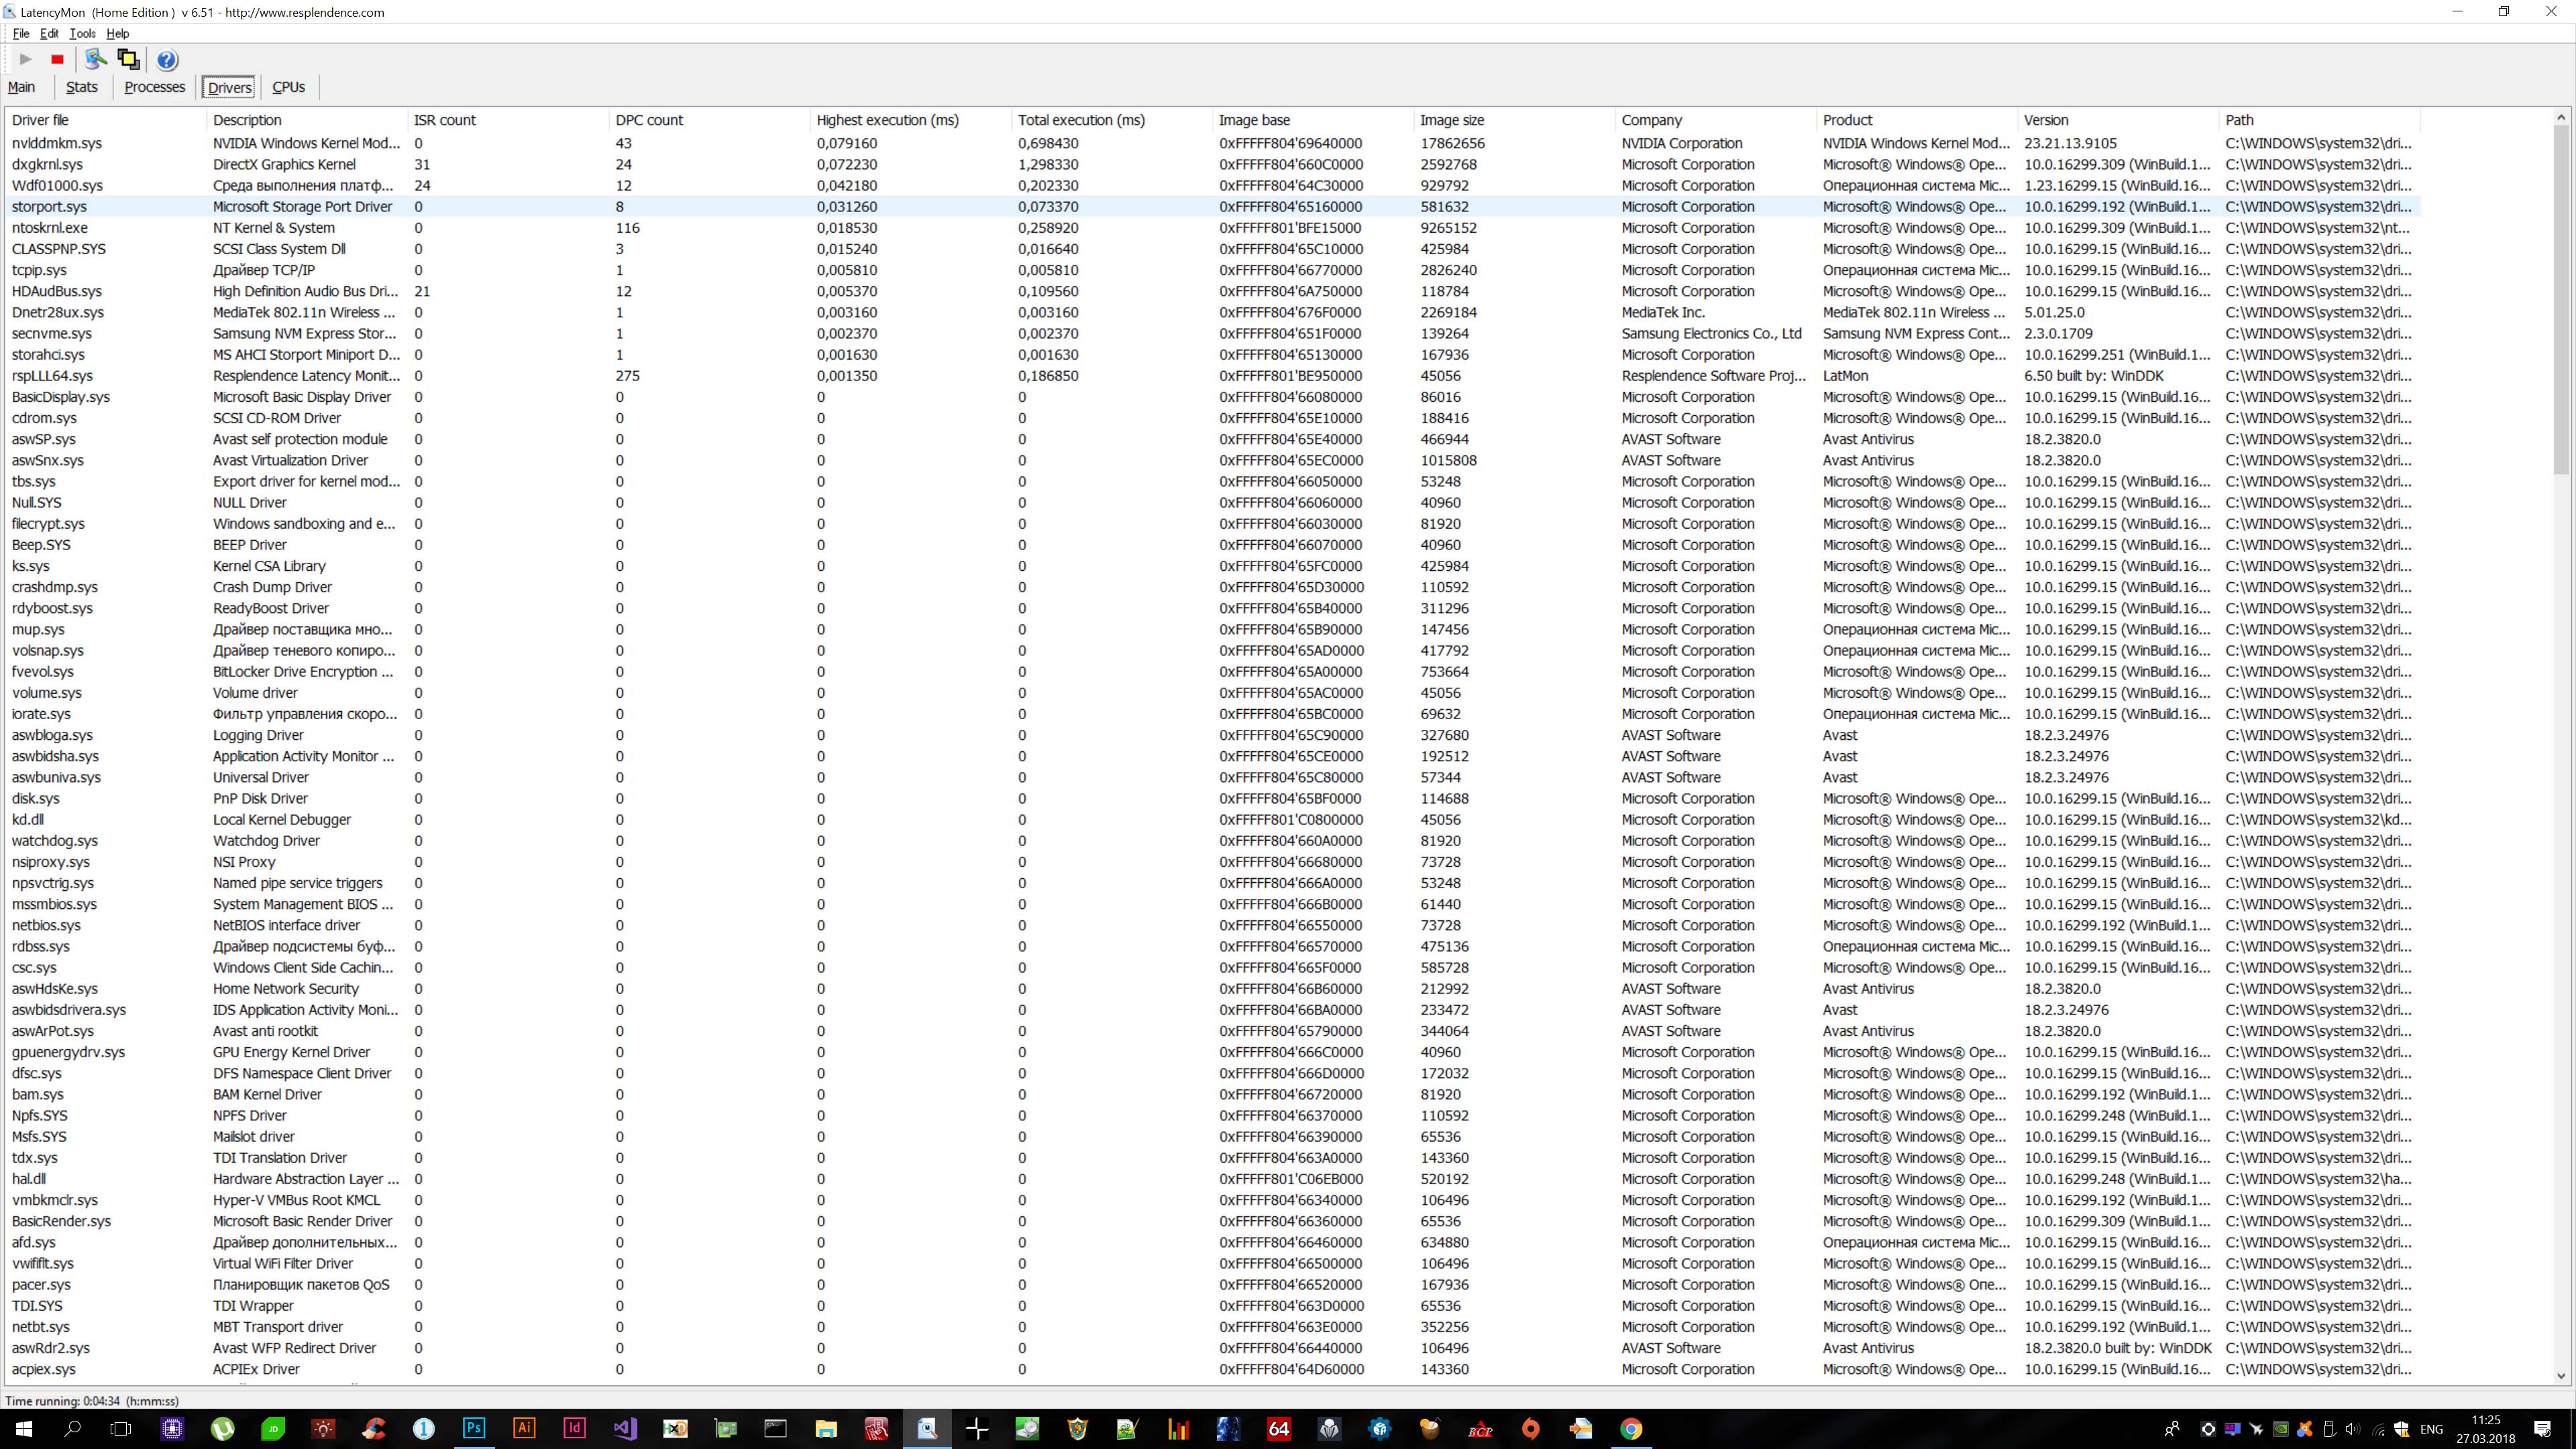Image resolution: width=2576 pixels, height=1449 pixels.
Task: Click the red Stop monitoring button
Action: pyautogui.click(x=57, y=60)
